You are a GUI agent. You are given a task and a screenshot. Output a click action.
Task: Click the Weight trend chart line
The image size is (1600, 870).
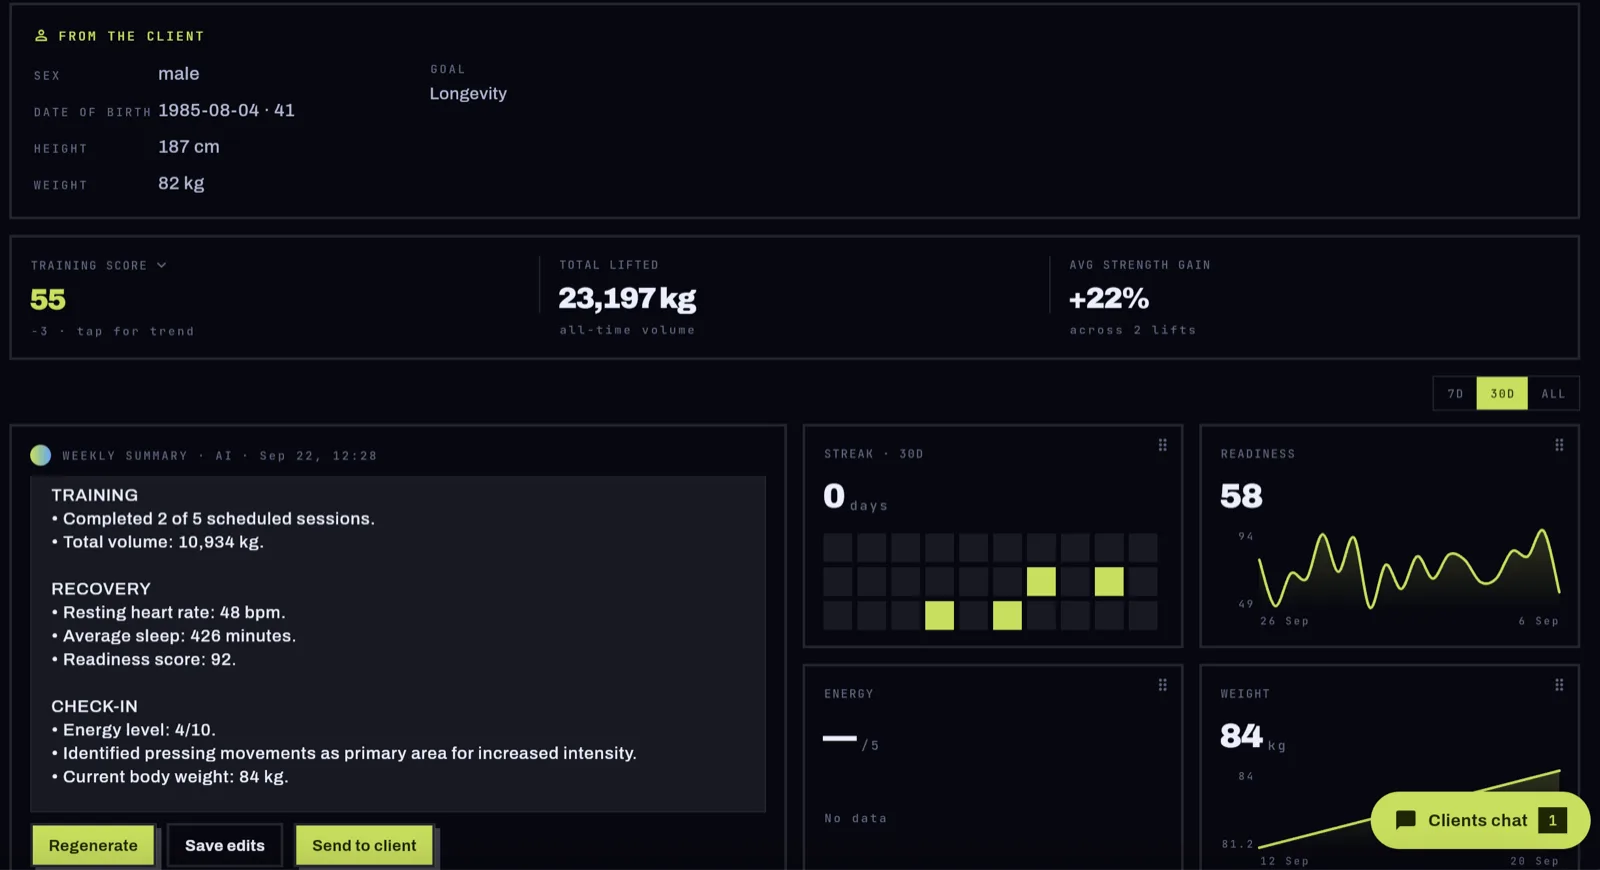(x=1409, y=809)
